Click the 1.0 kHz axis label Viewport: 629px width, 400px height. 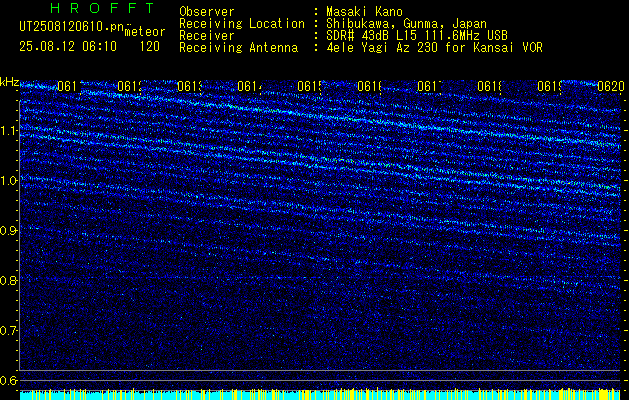point(9,181)
